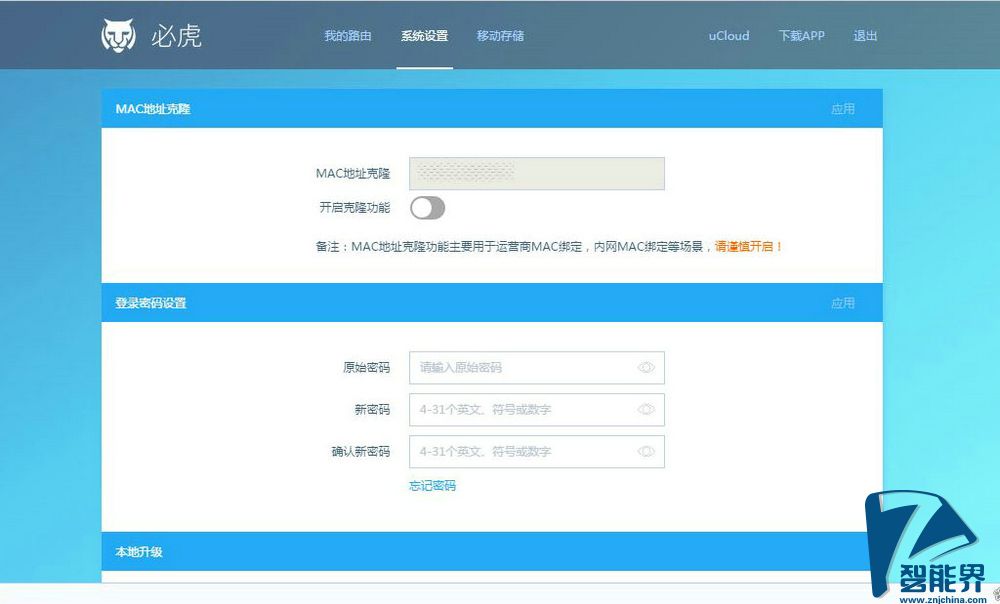Click the 确认新密码 input field
The image size is (1000, 604).
click(520, 452)
